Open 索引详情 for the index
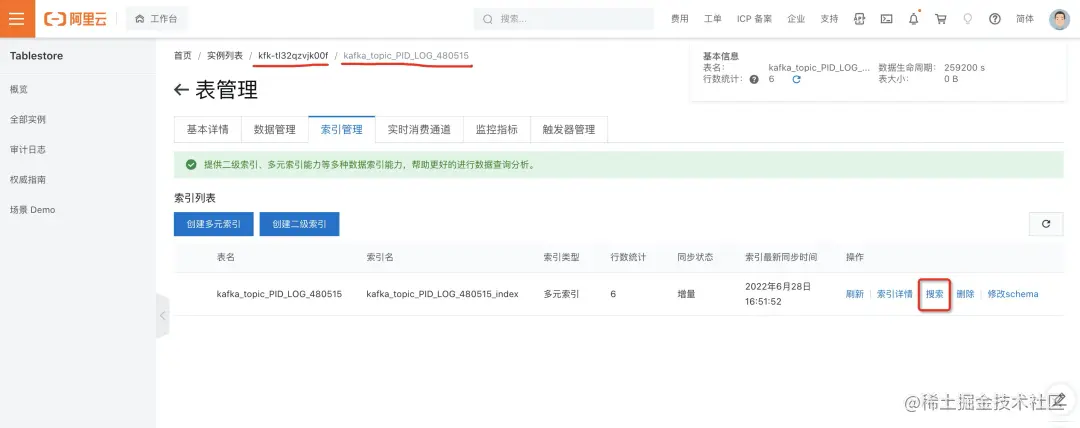Screen dimensions: 1080x428 [x=895, y=294]
